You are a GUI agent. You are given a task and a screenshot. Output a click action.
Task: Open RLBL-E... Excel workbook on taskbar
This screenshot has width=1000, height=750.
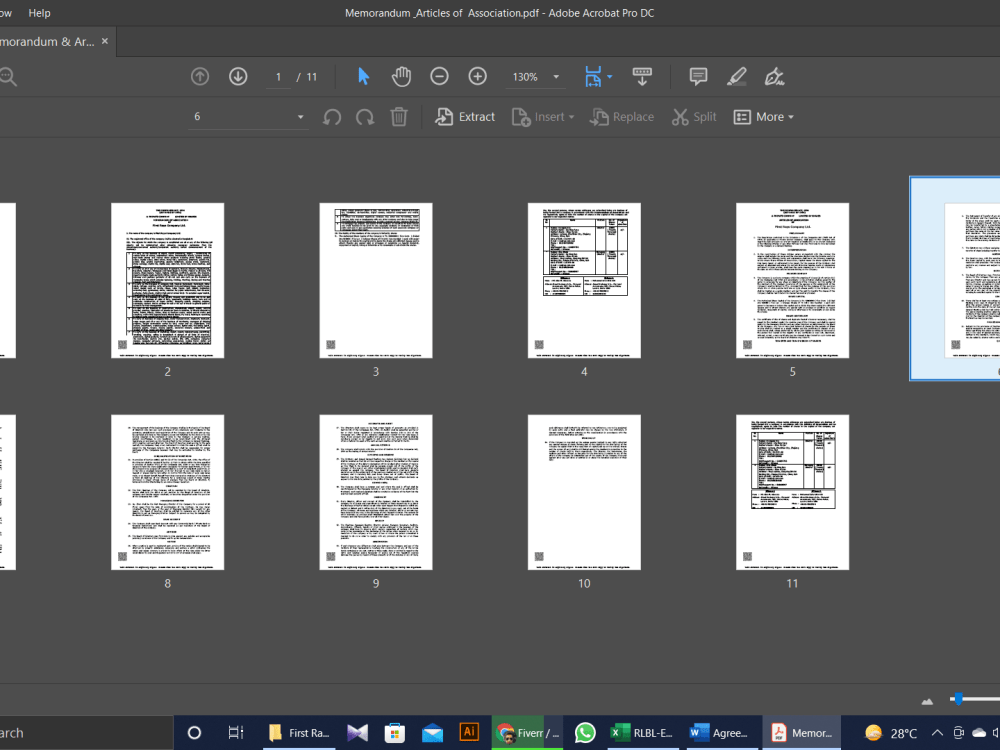click(642, 733)
